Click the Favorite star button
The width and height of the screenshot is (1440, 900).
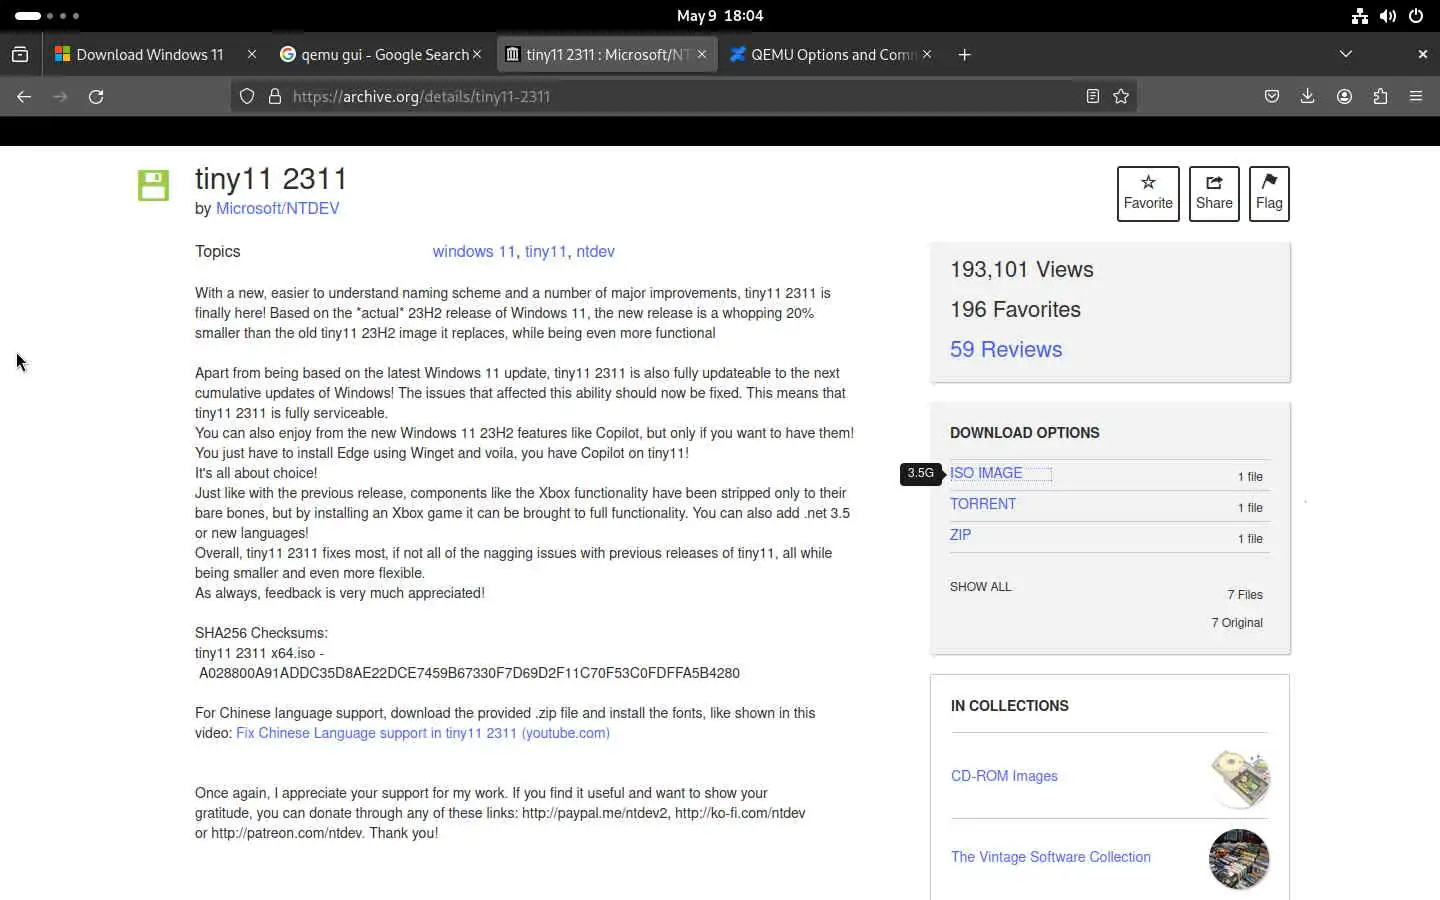1148,193
